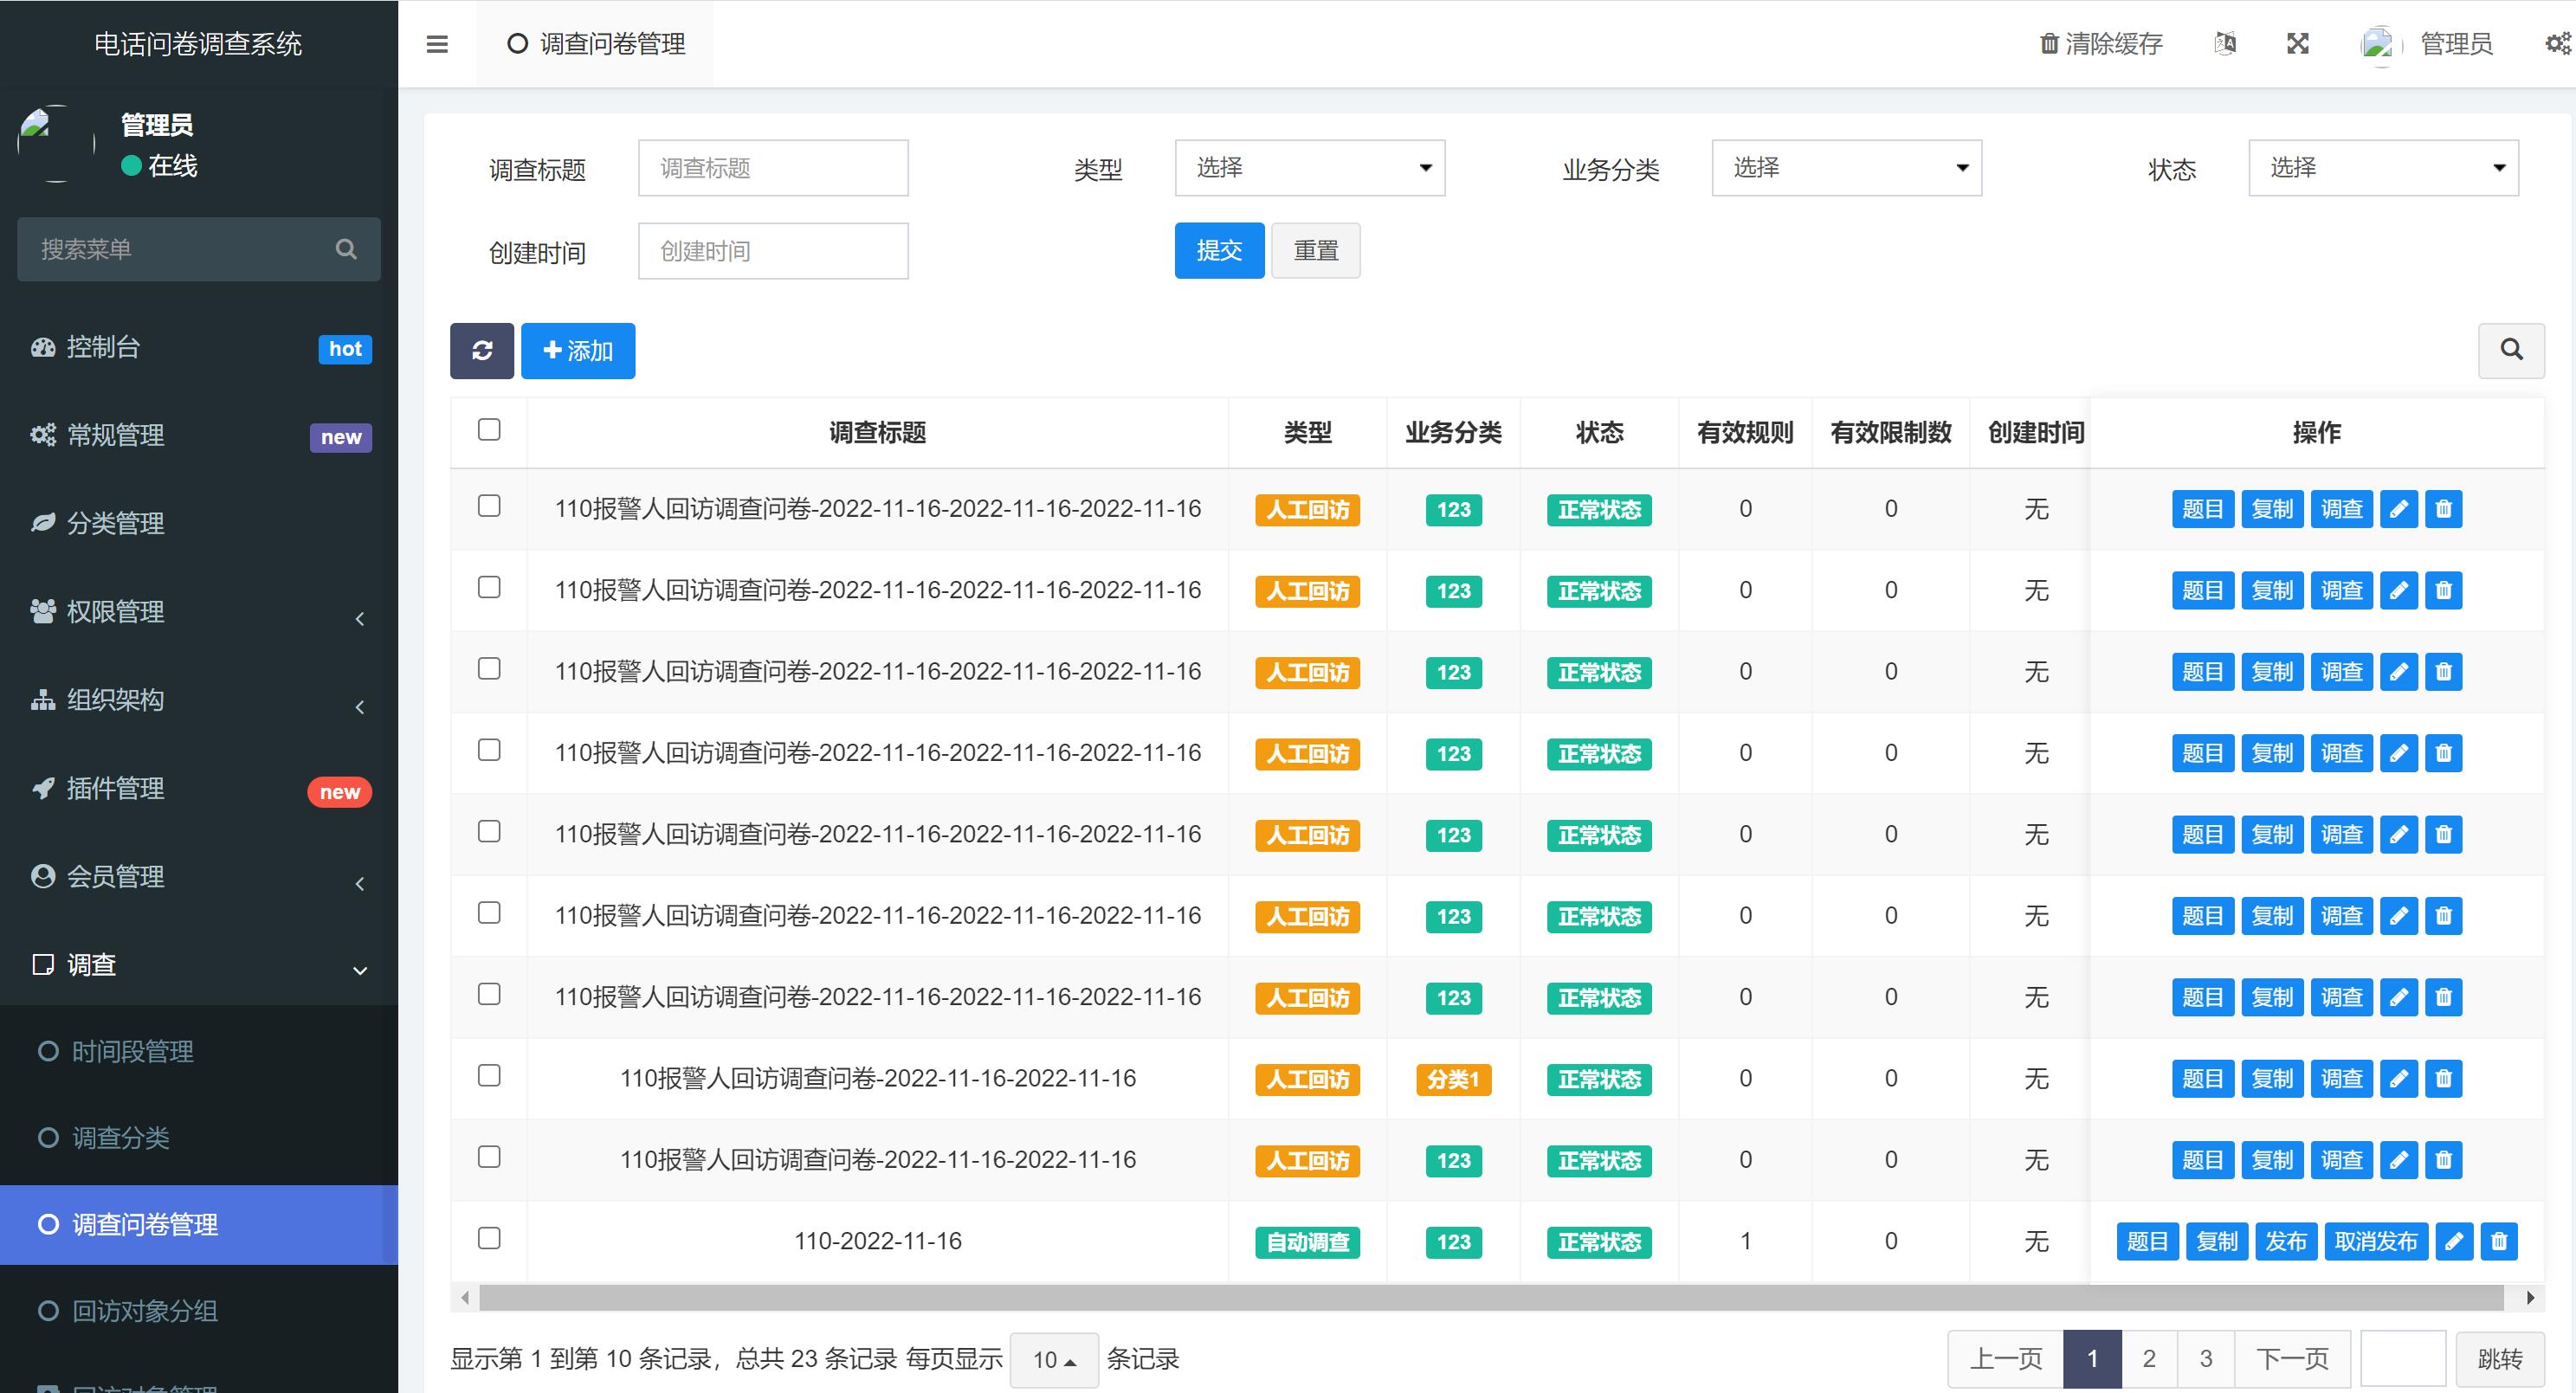Viewport: 2576px width, 1393px height.
Task: Click the 重置 button
Action: 1316,251
